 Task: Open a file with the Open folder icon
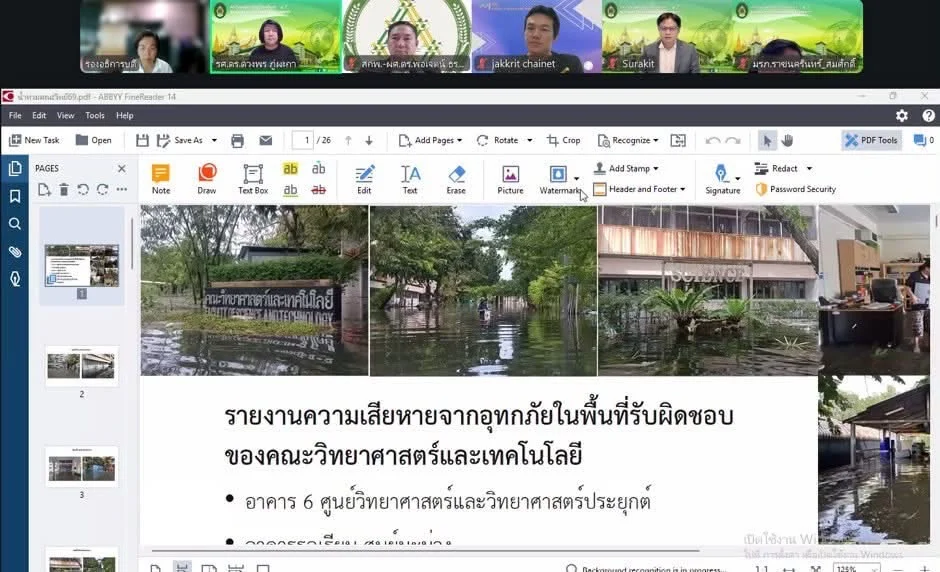click(94, 140)
